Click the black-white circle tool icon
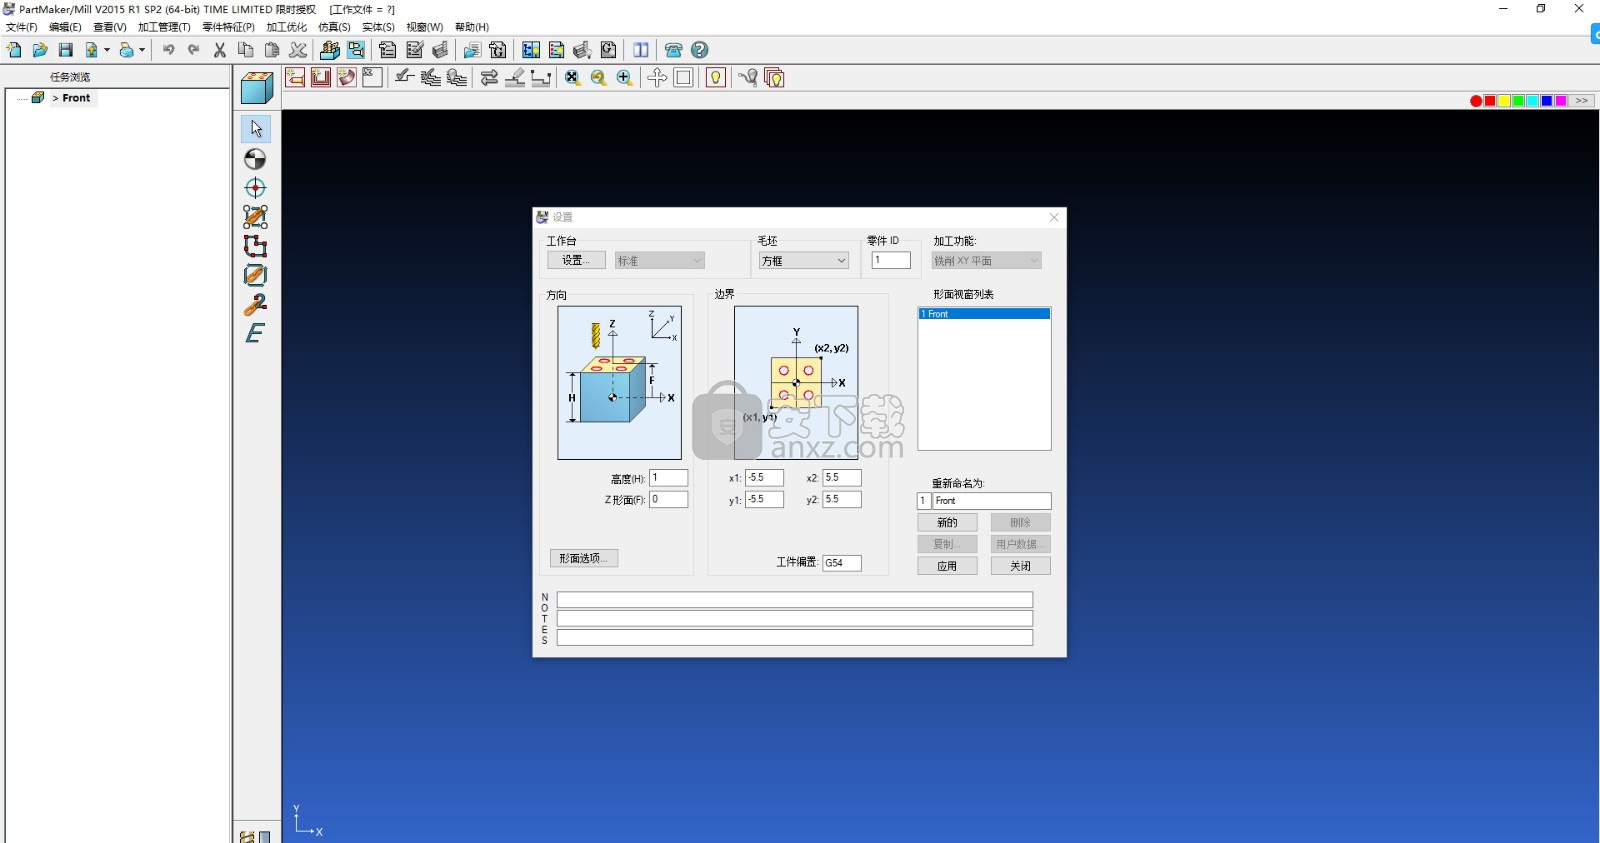This screenshot has height=843, width=1600. (x=256, y=159)
